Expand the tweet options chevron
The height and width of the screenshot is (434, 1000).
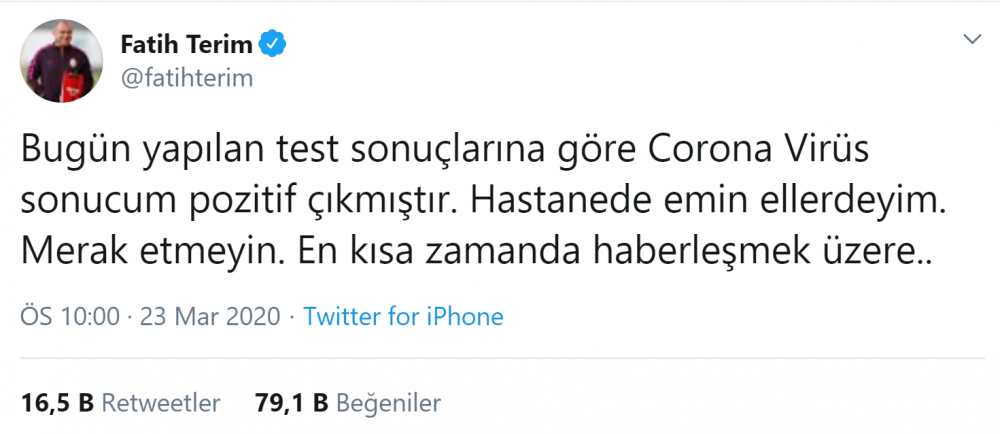pyautogui.click(x=972, y=40)
